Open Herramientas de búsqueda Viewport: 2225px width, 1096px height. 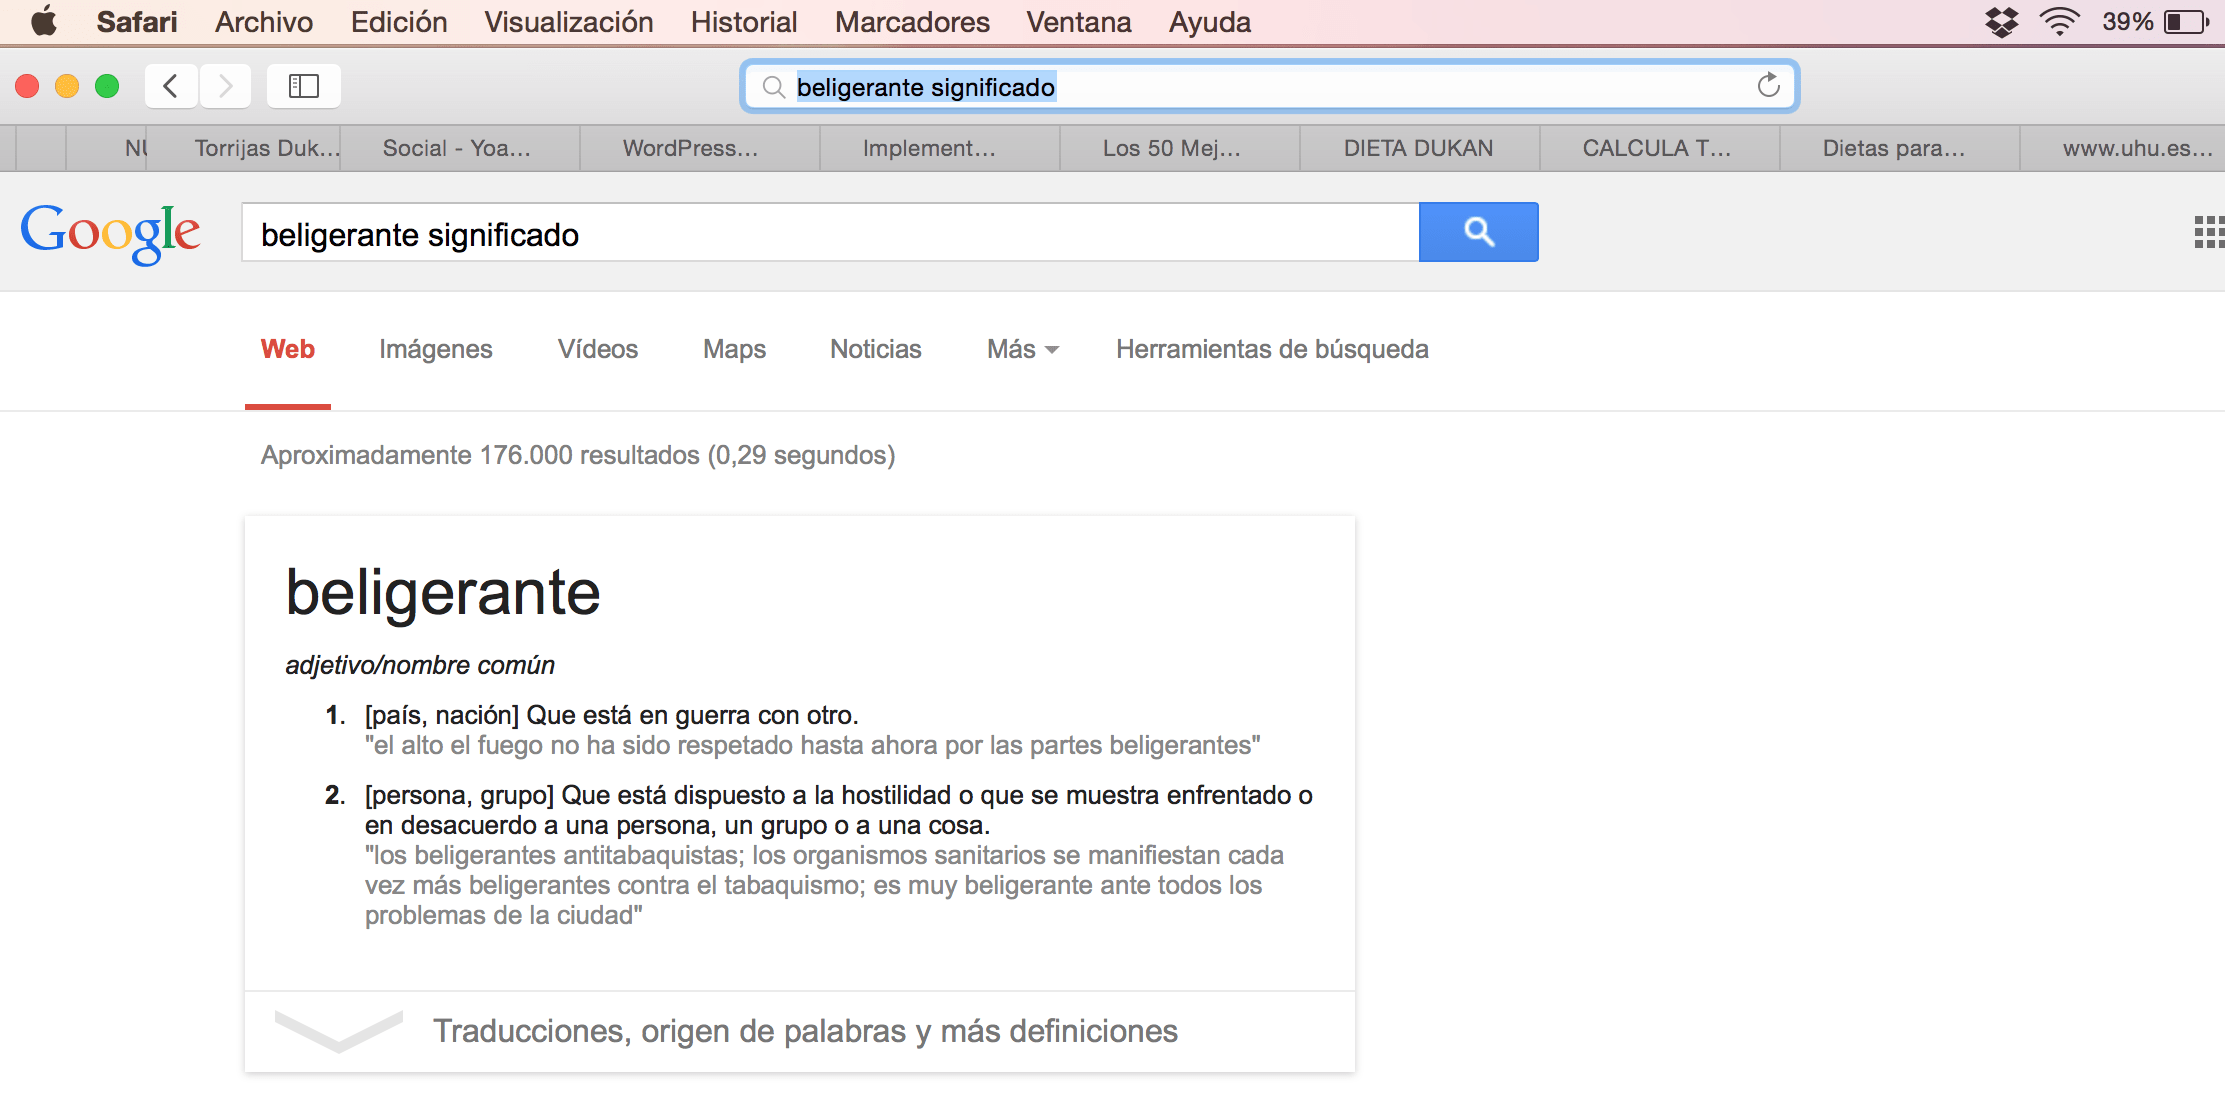click(x=1272, y=349)
